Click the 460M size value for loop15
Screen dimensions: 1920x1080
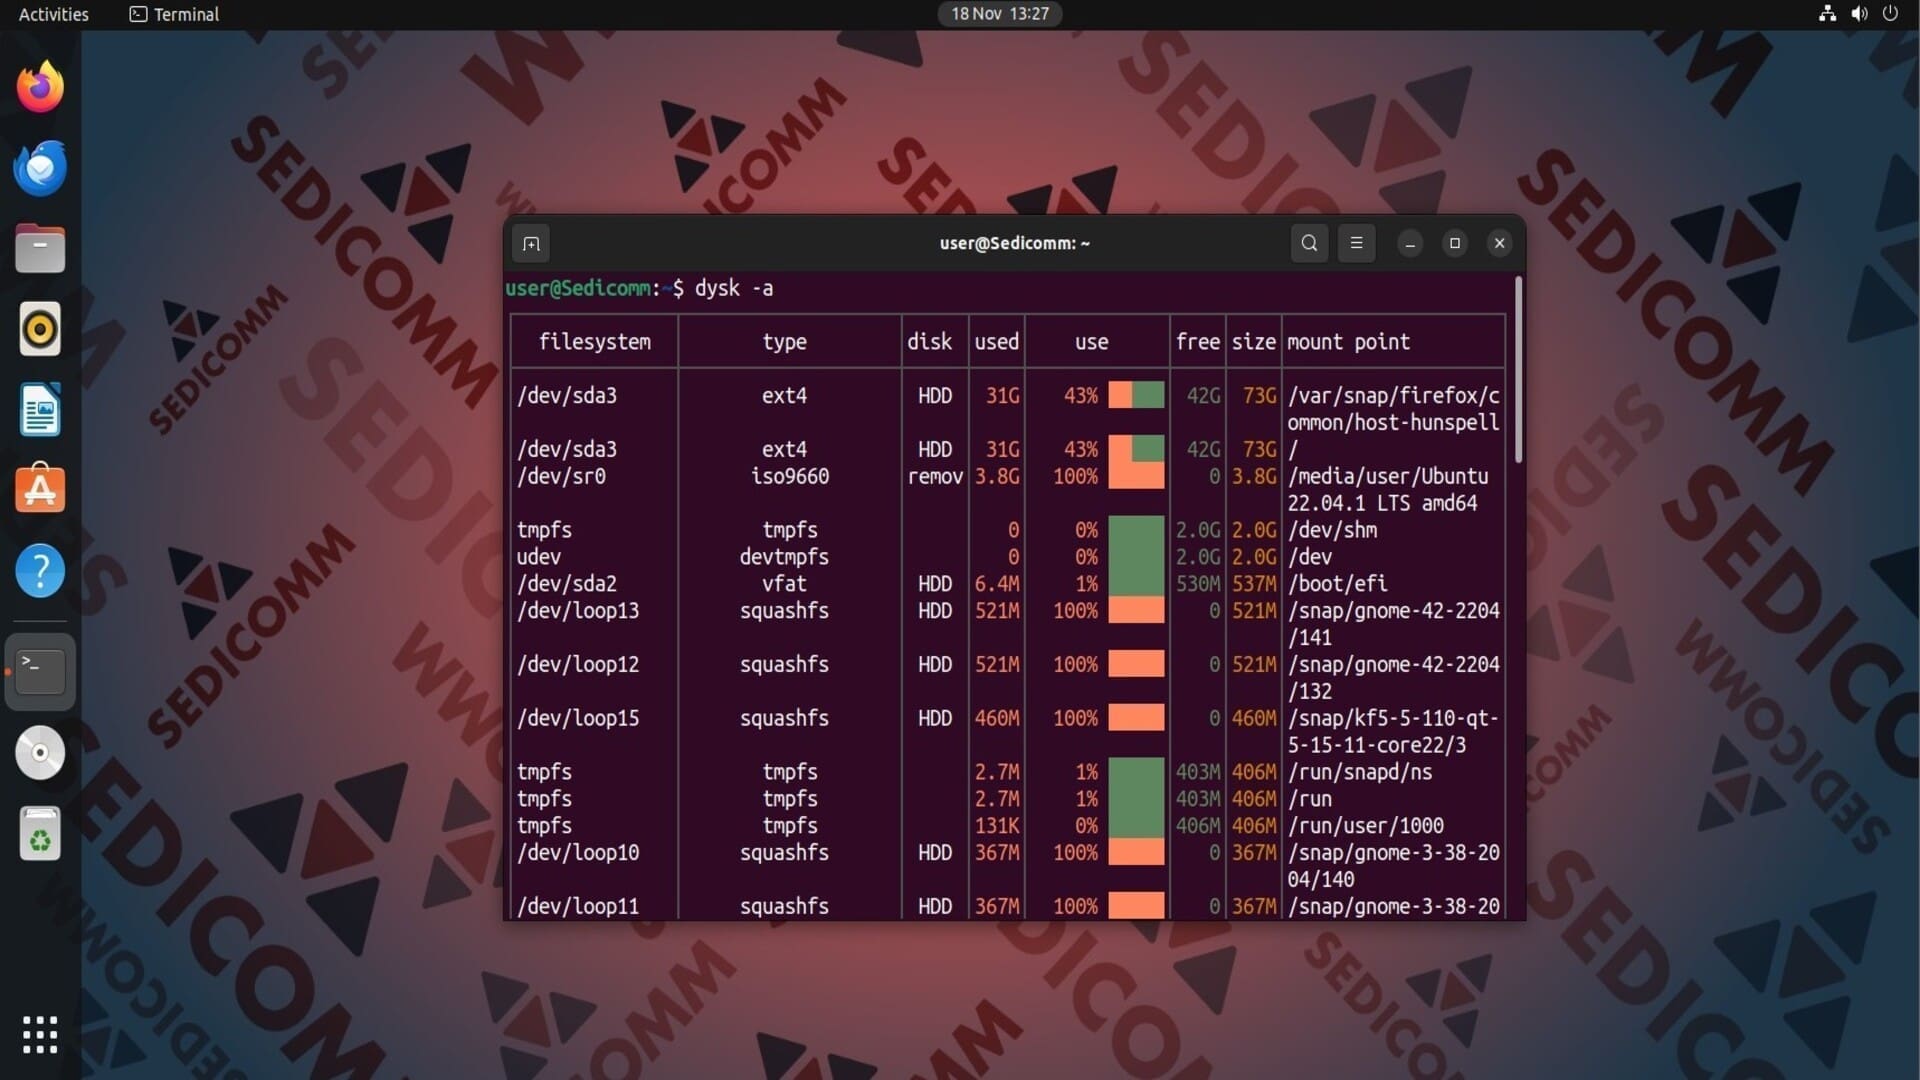click(1253, 719)
